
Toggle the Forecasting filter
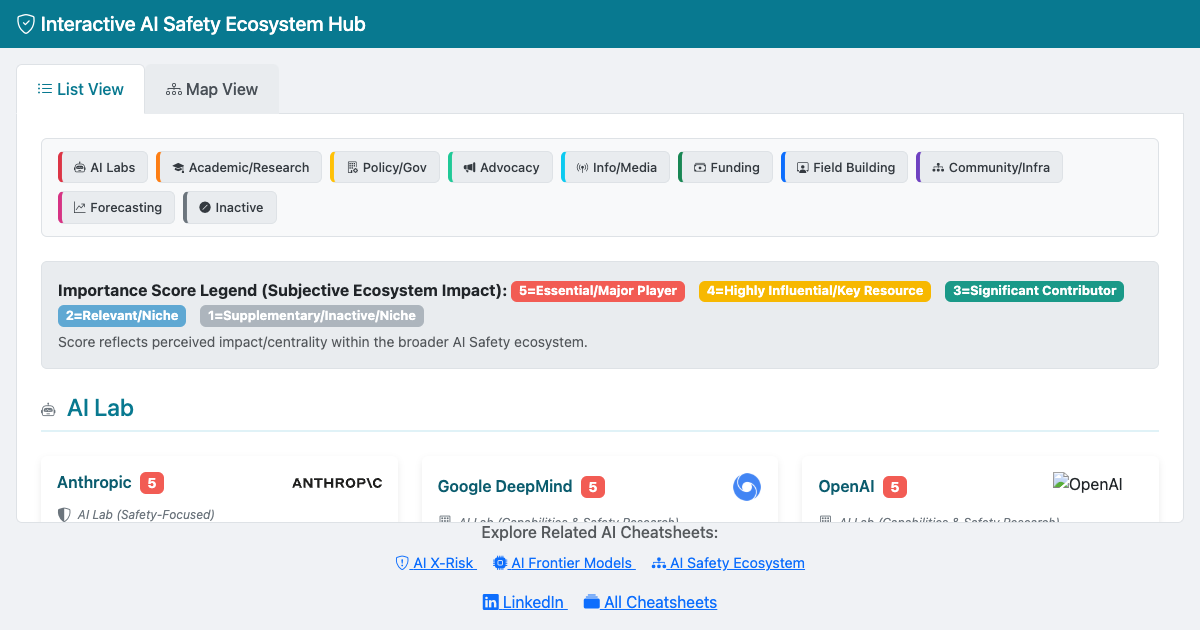pyautogui.click(x=117, y=207)
